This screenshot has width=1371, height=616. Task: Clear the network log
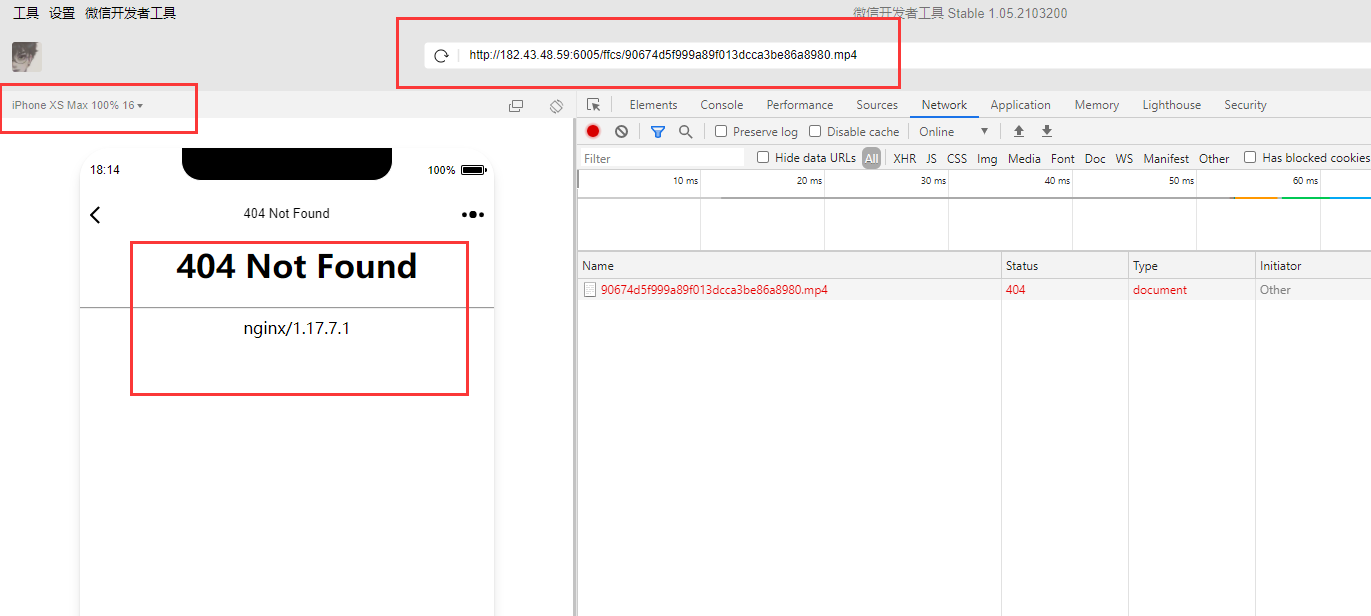pyautogui.click(x=621, y=131)
